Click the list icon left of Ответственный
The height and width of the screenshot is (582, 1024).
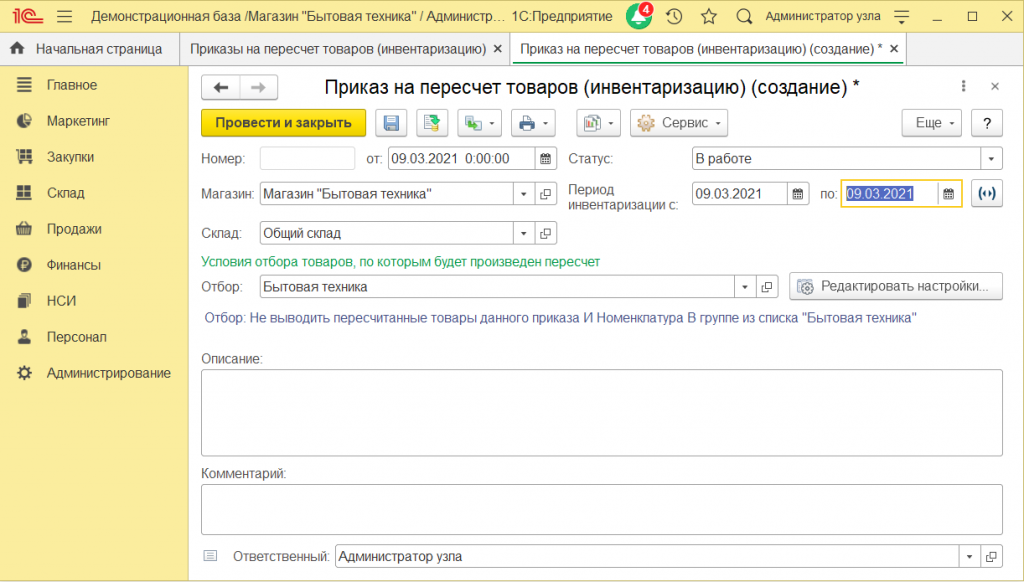pos(210,556)
